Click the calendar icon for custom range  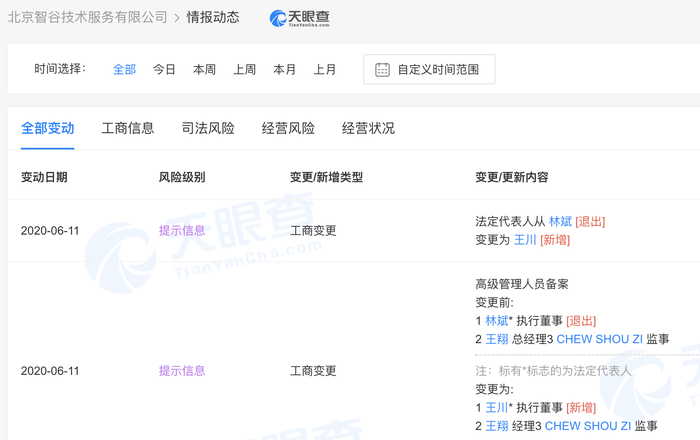[382, 70]
